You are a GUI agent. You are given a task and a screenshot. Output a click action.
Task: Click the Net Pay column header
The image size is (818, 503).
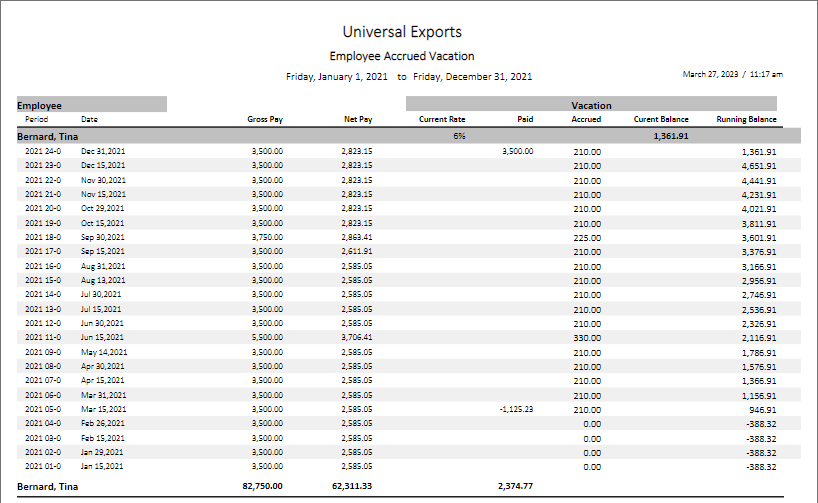point(358,119)
